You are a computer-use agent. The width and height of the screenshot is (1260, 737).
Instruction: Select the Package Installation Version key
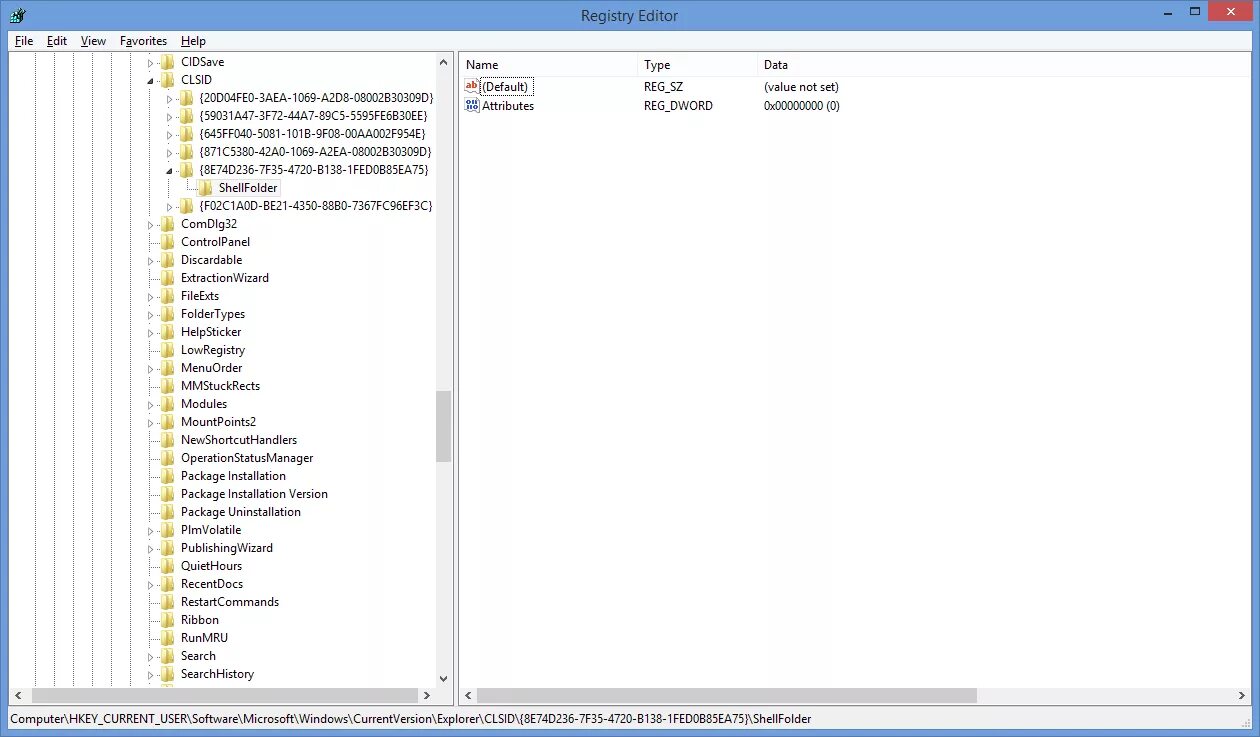click(254, 494)
